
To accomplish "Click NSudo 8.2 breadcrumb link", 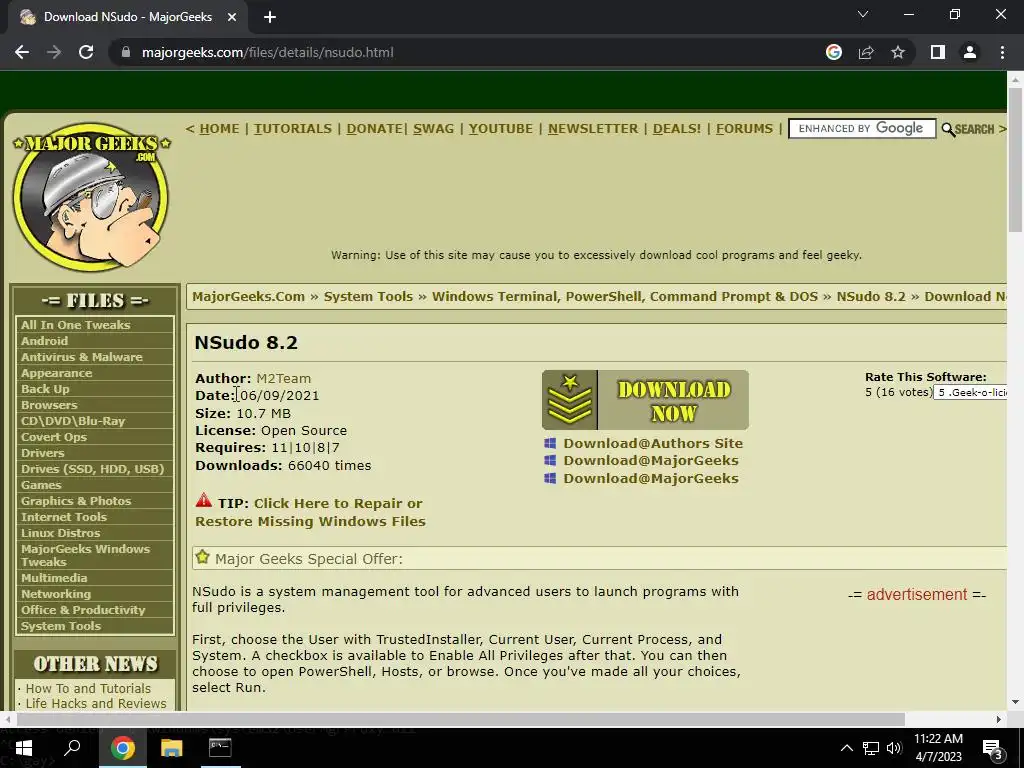I will (871, 296).
